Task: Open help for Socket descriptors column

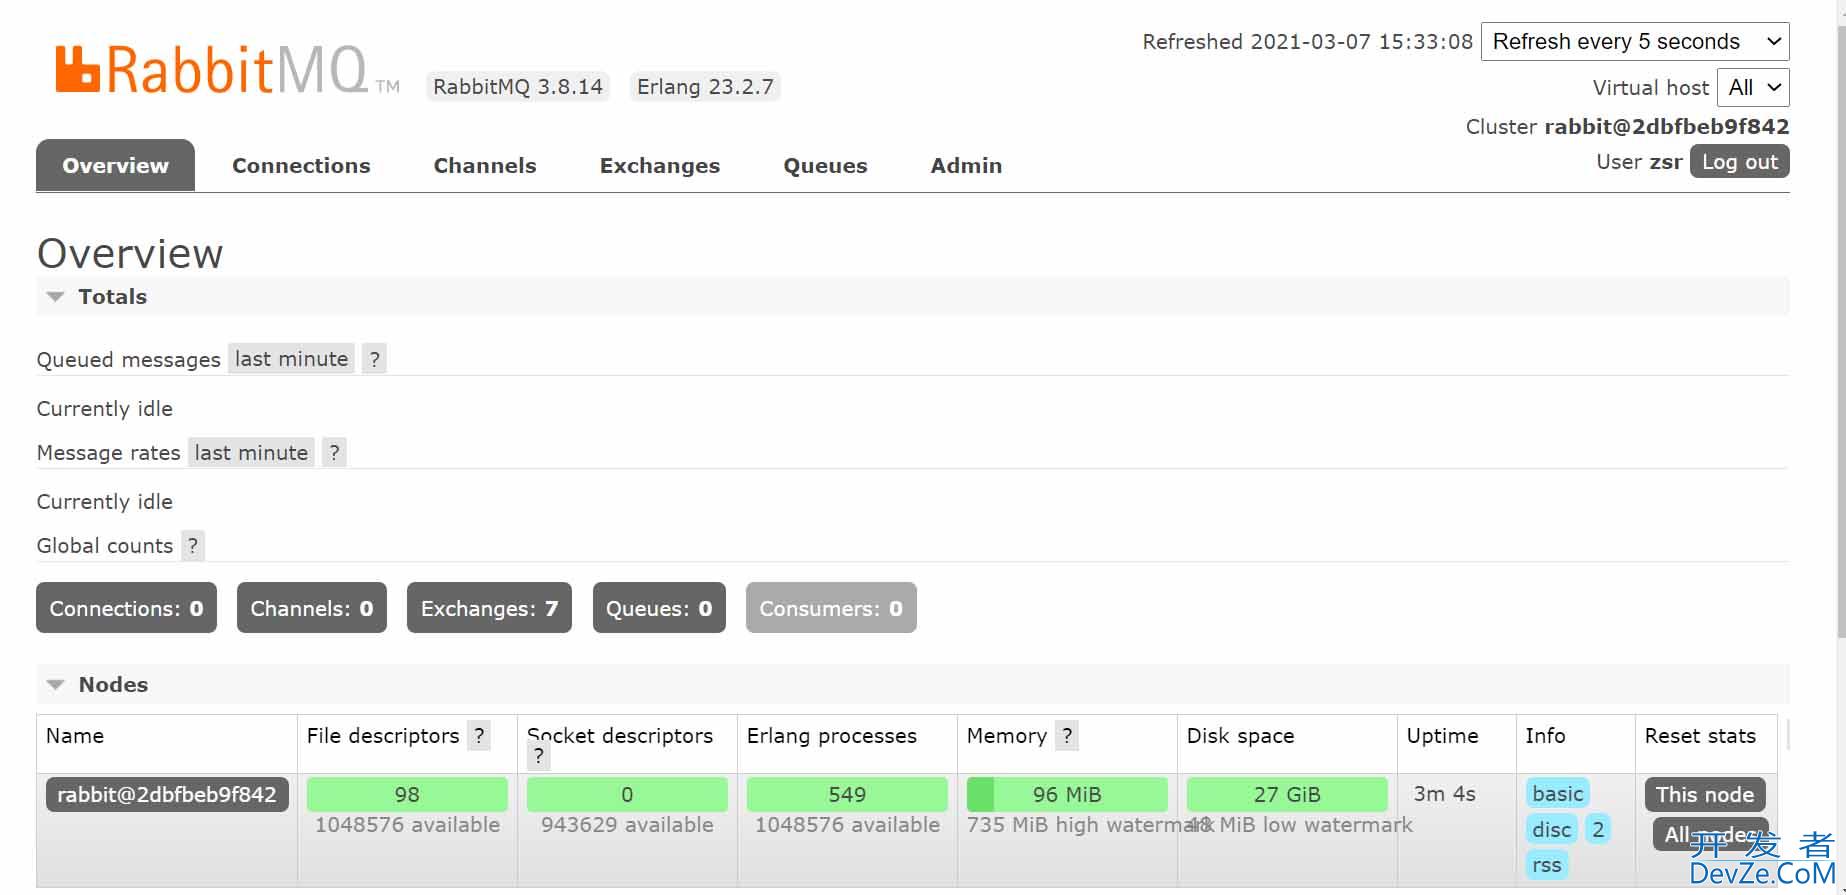Action: (539, 757)
